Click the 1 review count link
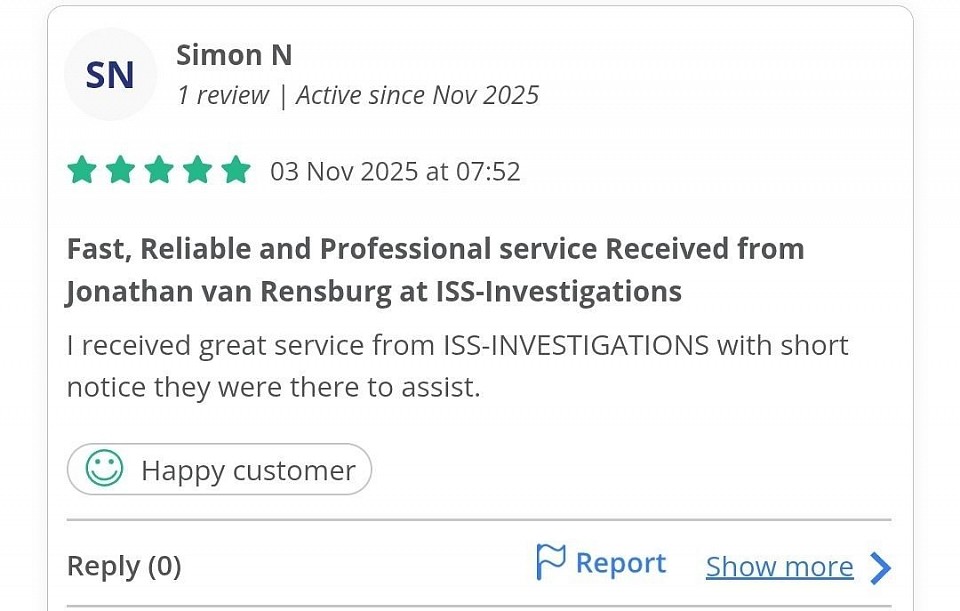960x611 pixels. tap(222, 95)
